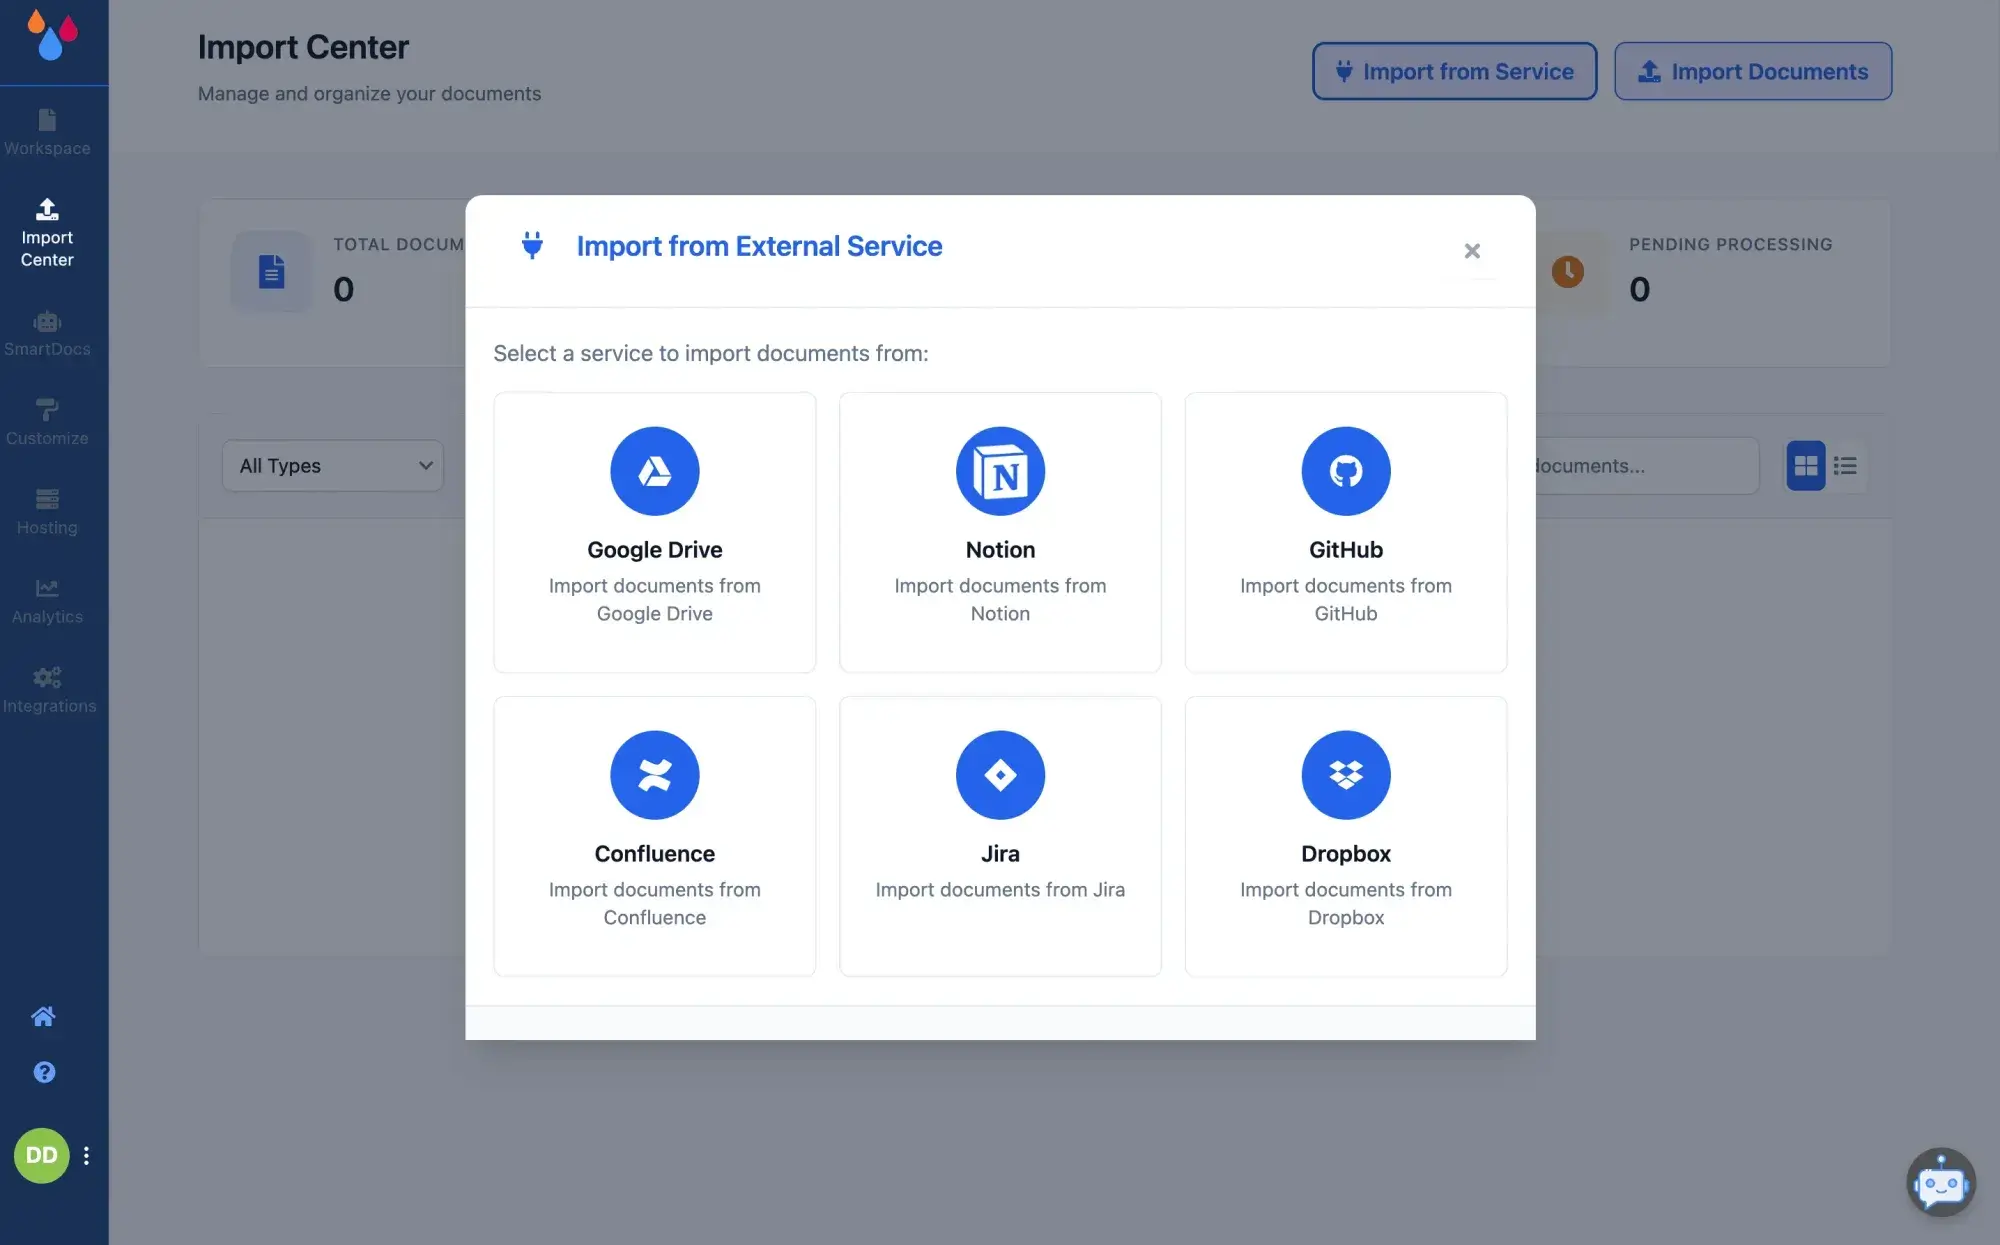Open user menu three-dot expander
The height and width of the screenshot is (1245, 2000).
tap(87, 1156)
